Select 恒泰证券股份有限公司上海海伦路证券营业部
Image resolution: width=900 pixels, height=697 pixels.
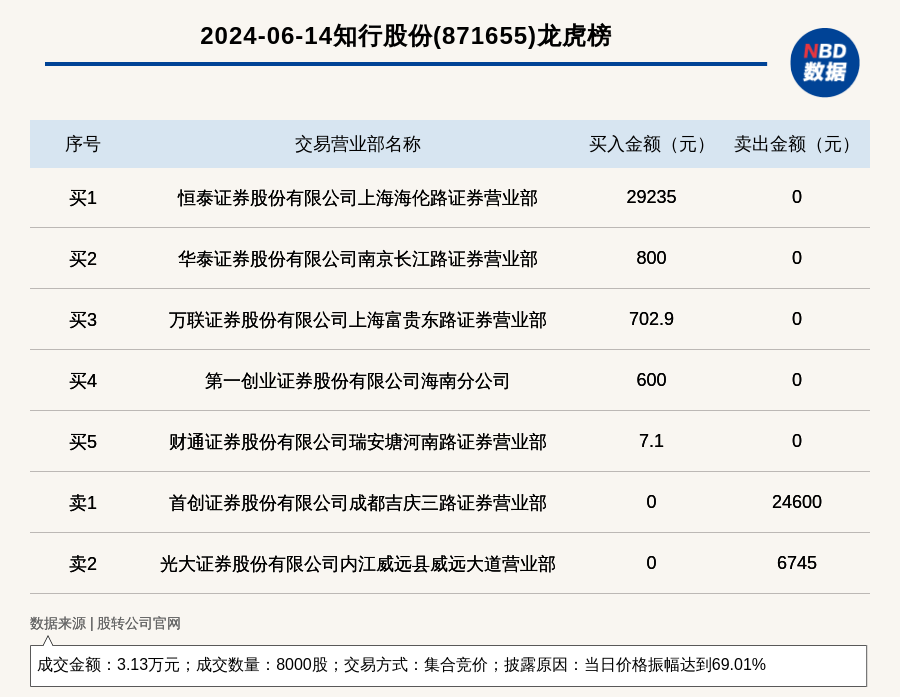pyautogui.click(x=358, y=198)
